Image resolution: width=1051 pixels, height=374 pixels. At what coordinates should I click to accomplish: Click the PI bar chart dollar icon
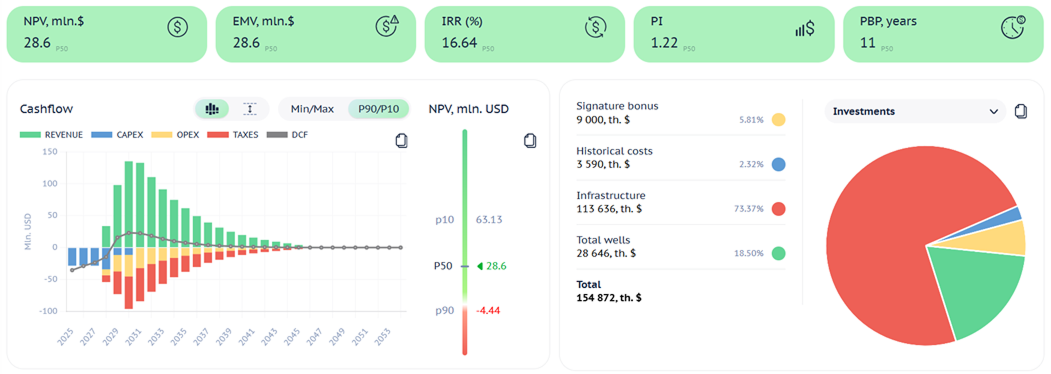(805, 28)
